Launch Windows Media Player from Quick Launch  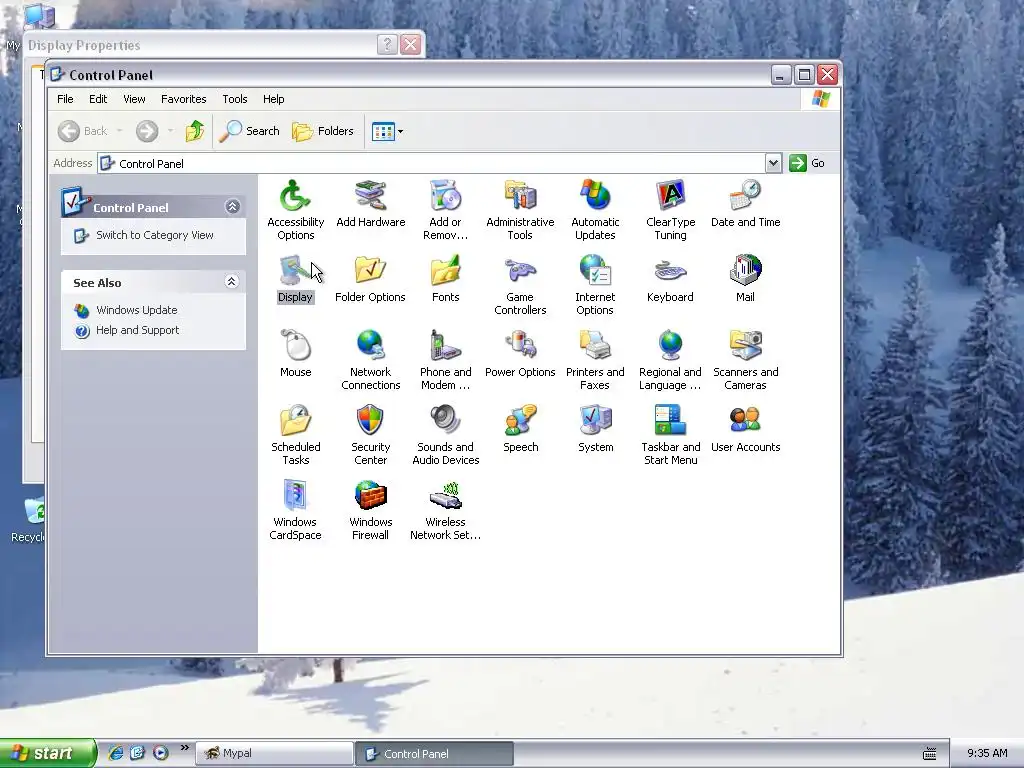click(x=161, y=753)
